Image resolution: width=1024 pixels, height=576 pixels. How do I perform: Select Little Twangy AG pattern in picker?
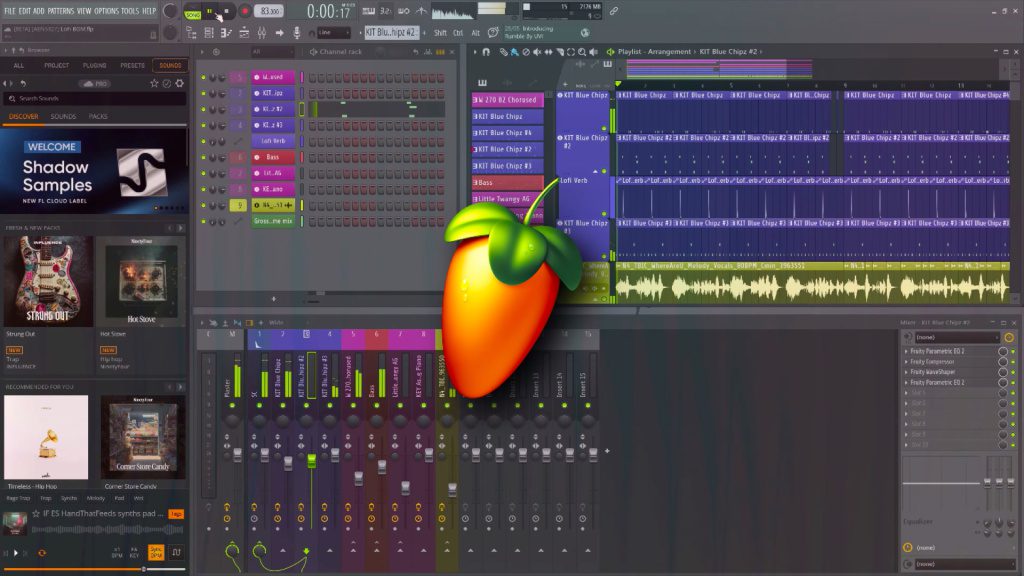pyautogui.click(x=507, y=199)
